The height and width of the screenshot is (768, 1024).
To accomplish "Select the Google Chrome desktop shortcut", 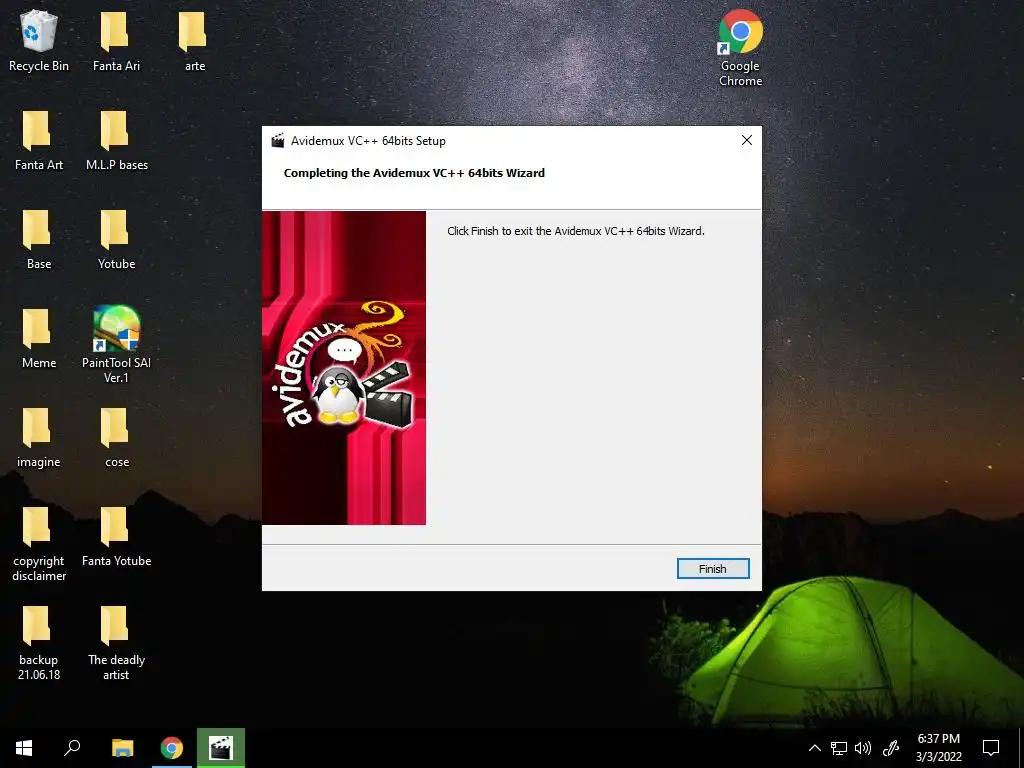I will pos(740,48).
